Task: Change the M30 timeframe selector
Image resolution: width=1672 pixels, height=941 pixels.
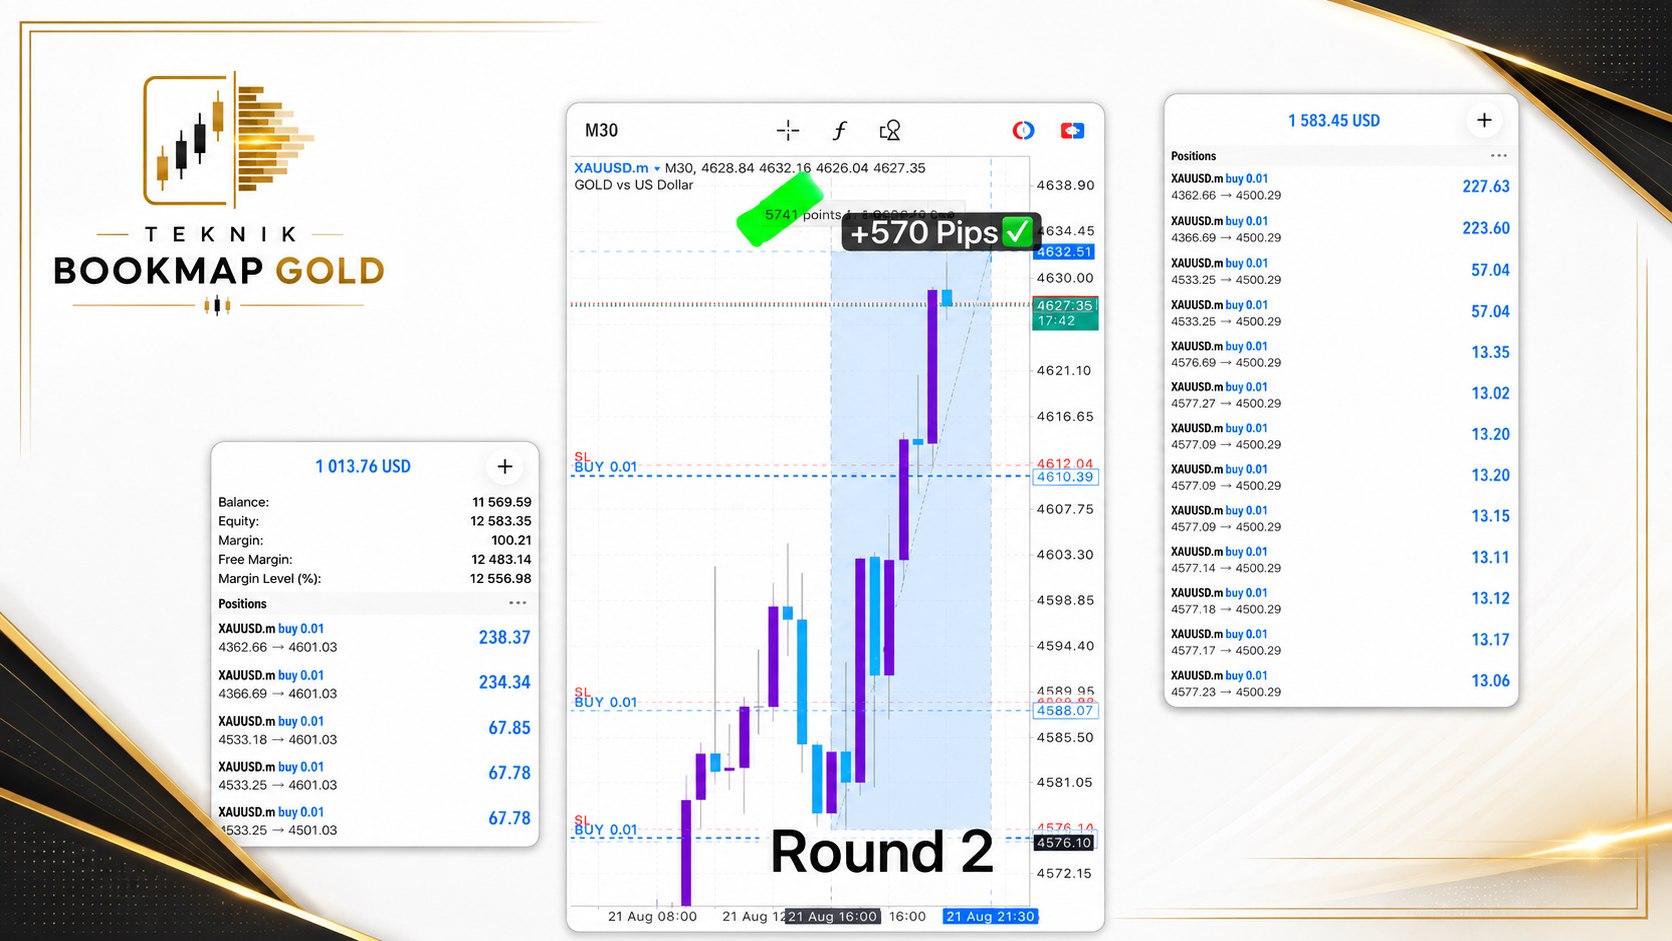Action: [601, 130]
